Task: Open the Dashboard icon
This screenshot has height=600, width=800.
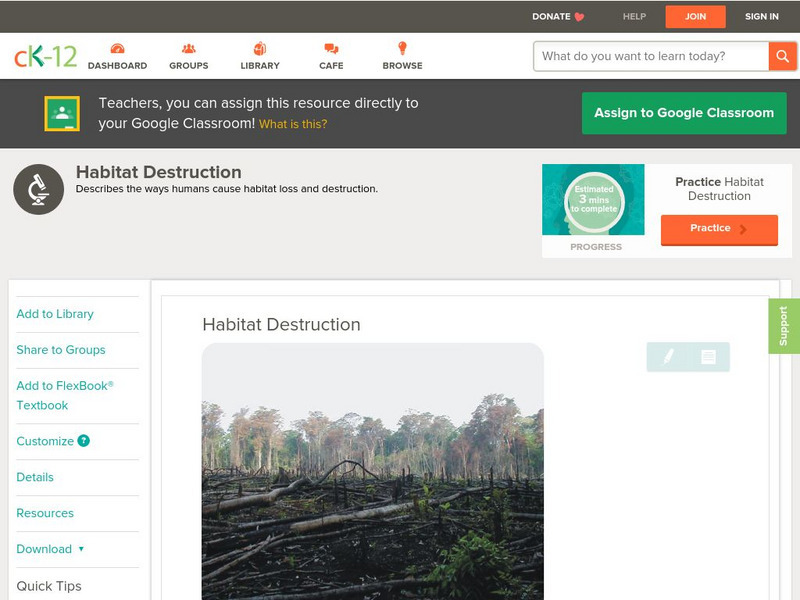Action: [x=117, y=49]
